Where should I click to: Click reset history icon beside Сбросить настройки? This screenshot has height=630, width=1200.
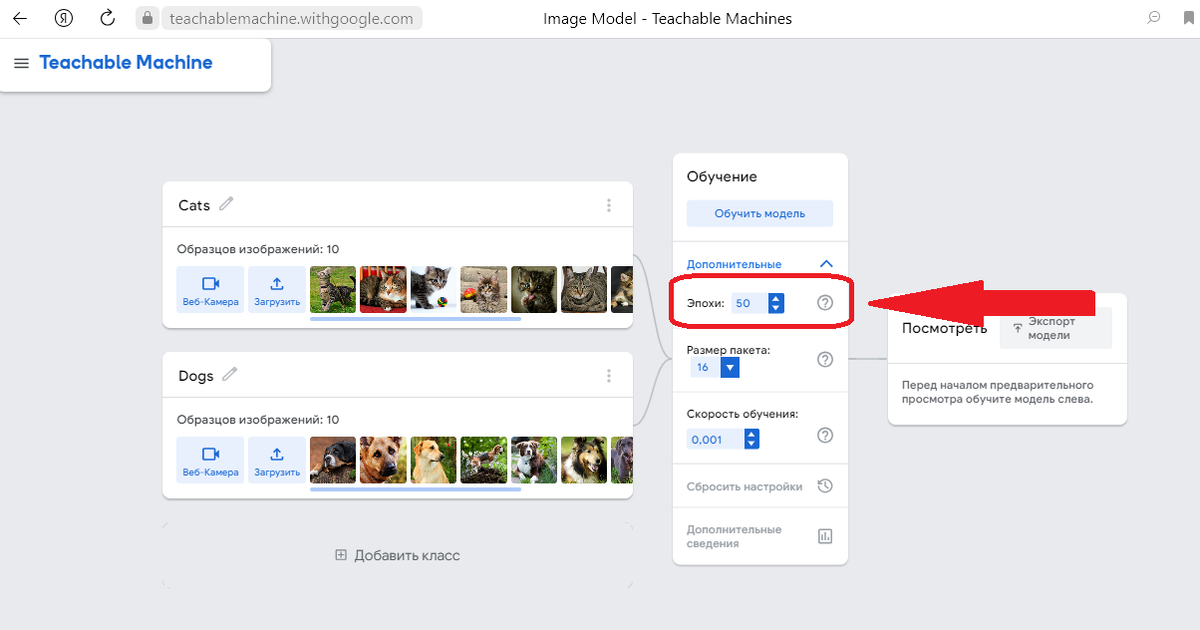click(x=825, y=486)
